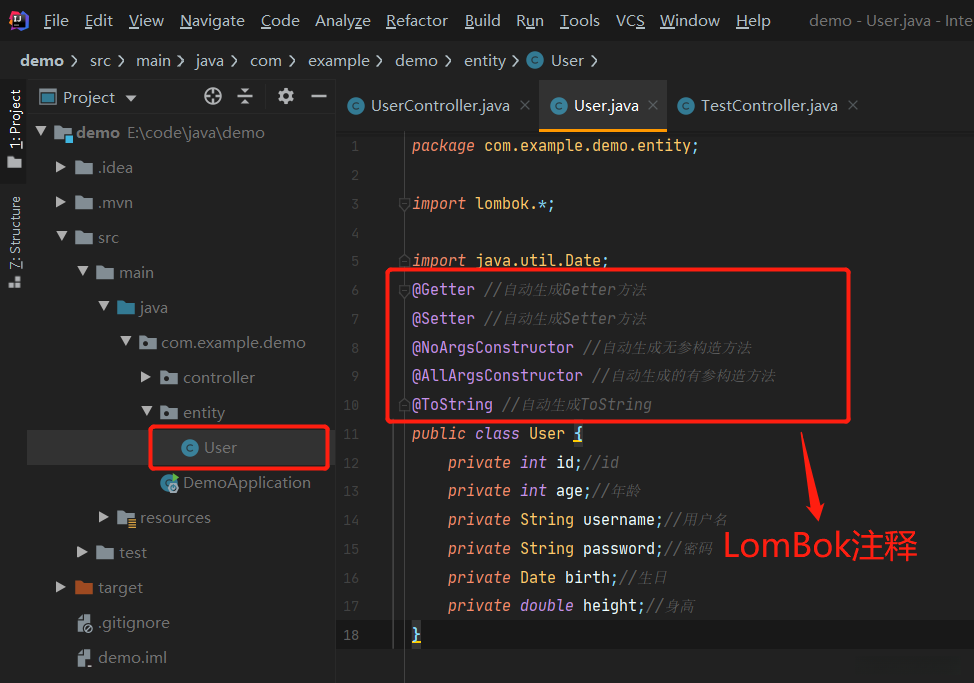The height and width of the screenshot is (683, 974).
Task: Close the UserController.java tab
Action: [x=525, y=106]
